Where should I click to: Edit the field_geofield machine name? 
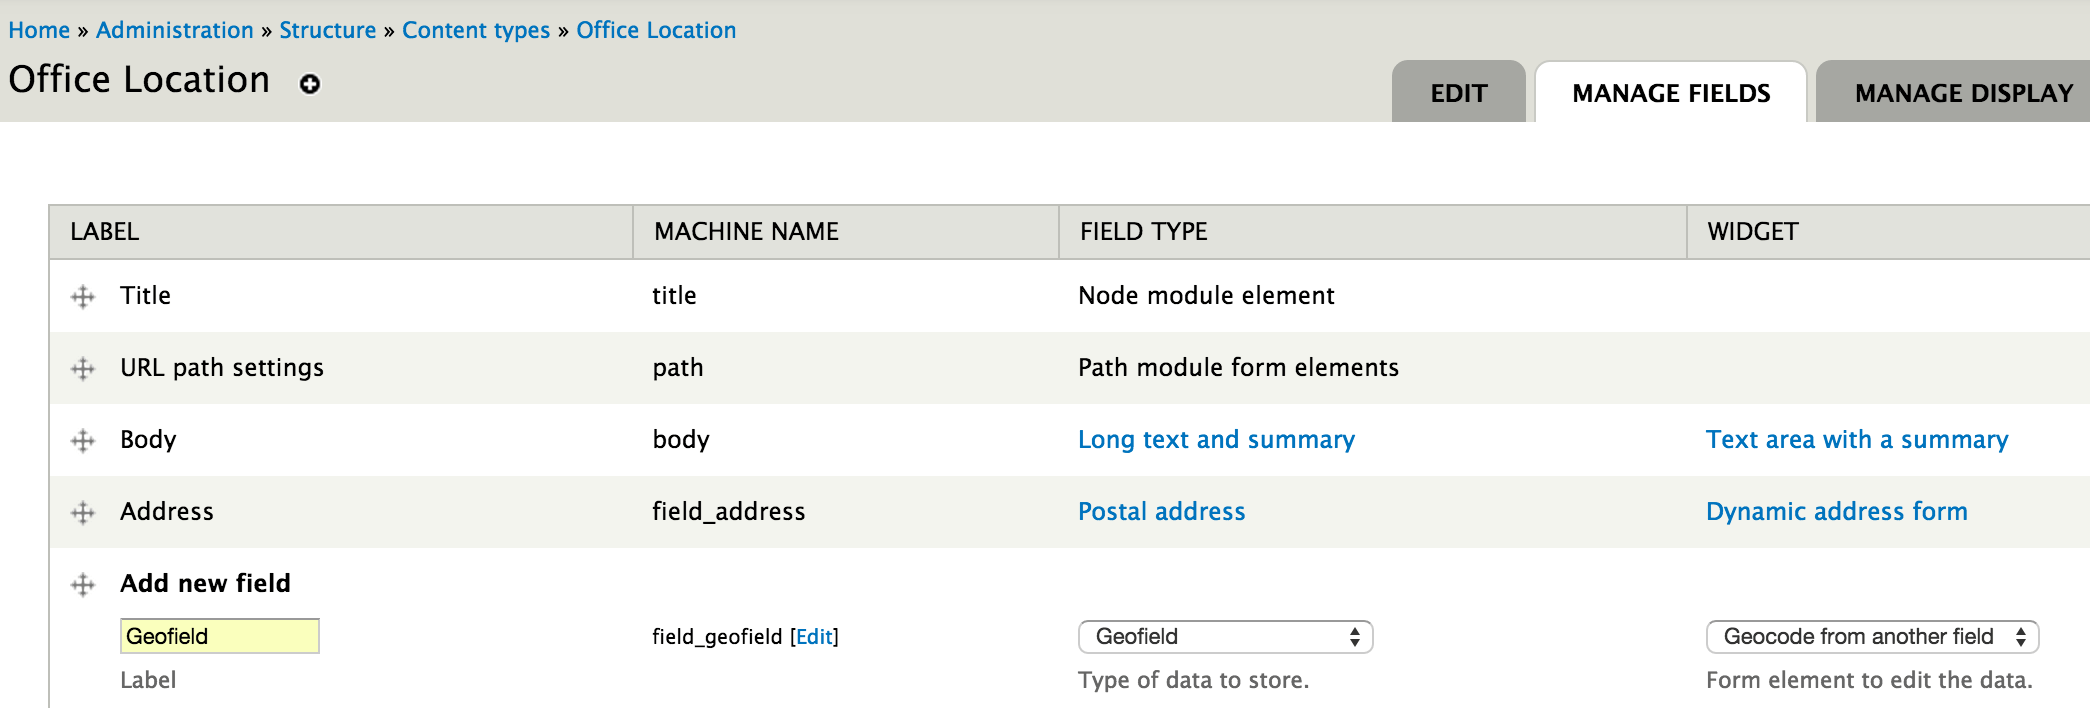[x=814, y=637]
